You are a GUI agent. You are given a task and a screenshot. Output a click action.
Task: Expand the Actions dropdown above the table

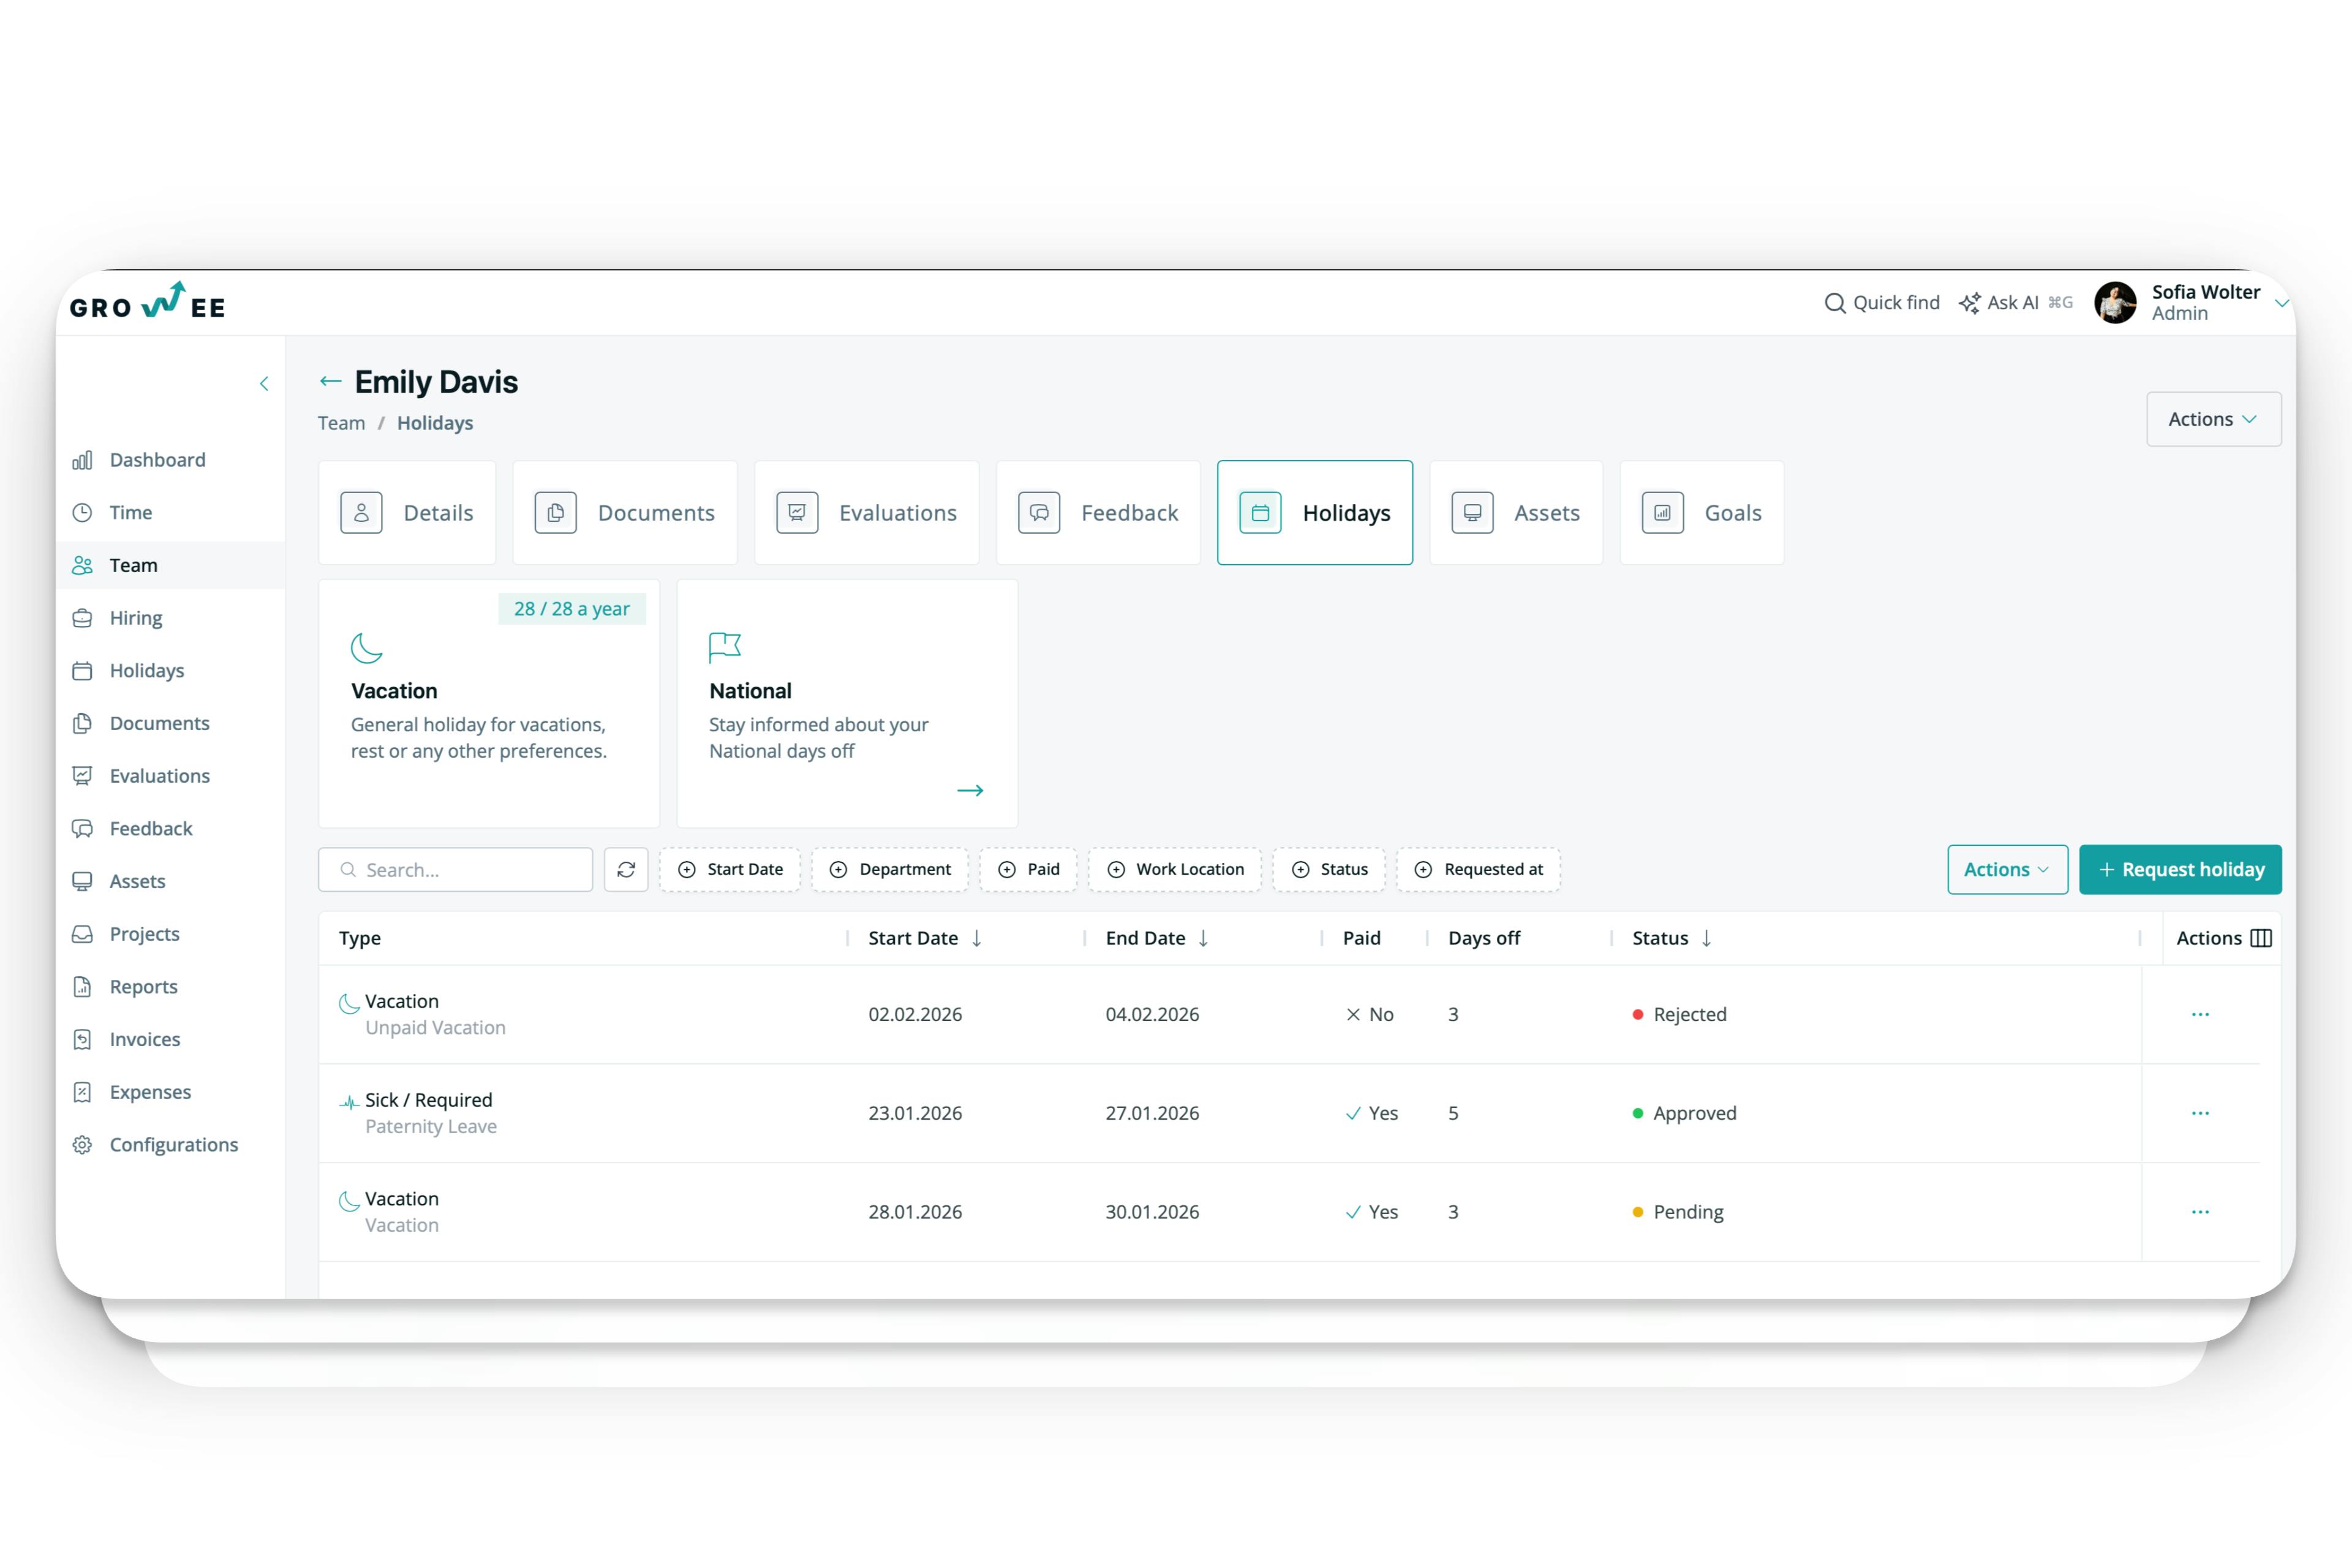[x=2007, y=869]
